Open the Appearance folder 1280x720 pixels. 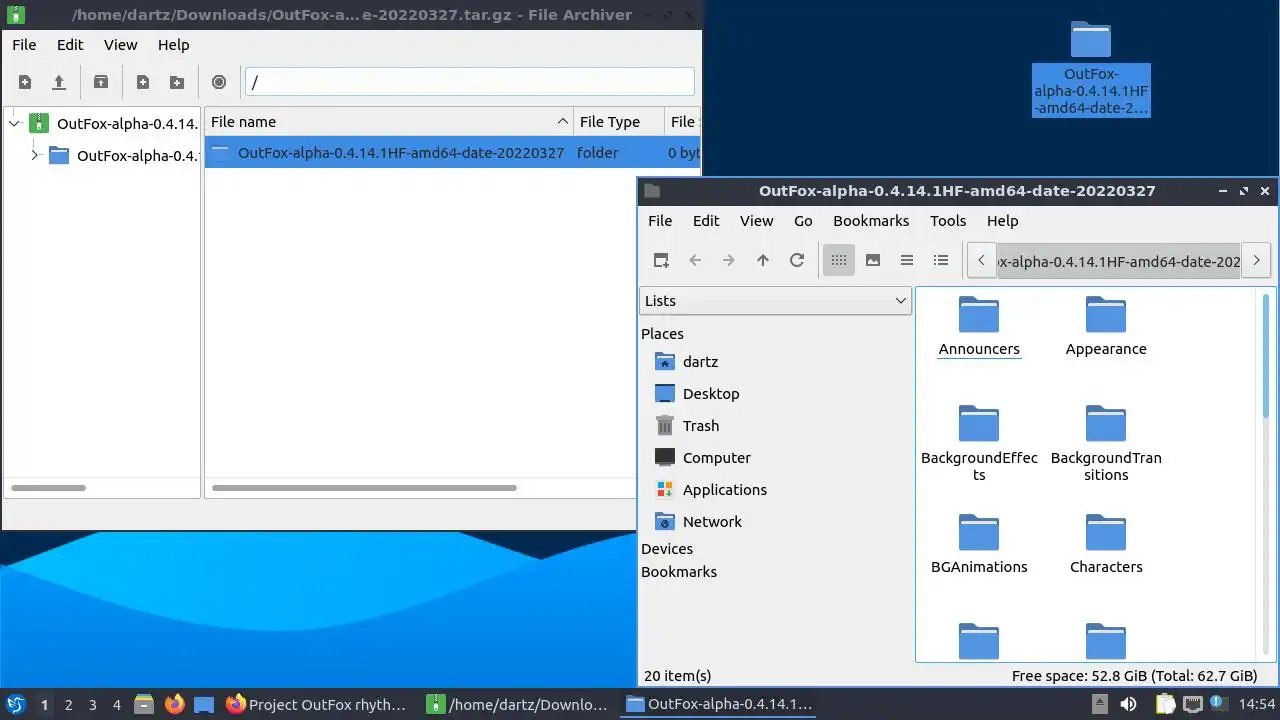click(x=1106, y=326)
